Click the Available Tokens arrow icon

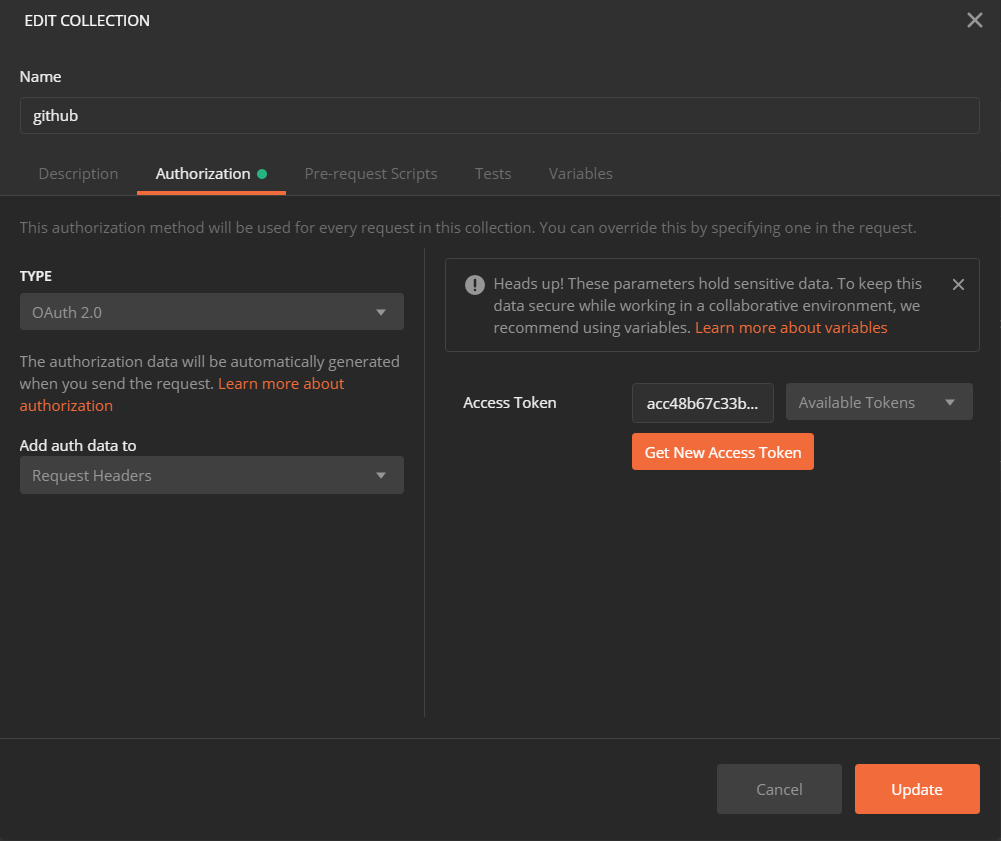coord(949,402)
